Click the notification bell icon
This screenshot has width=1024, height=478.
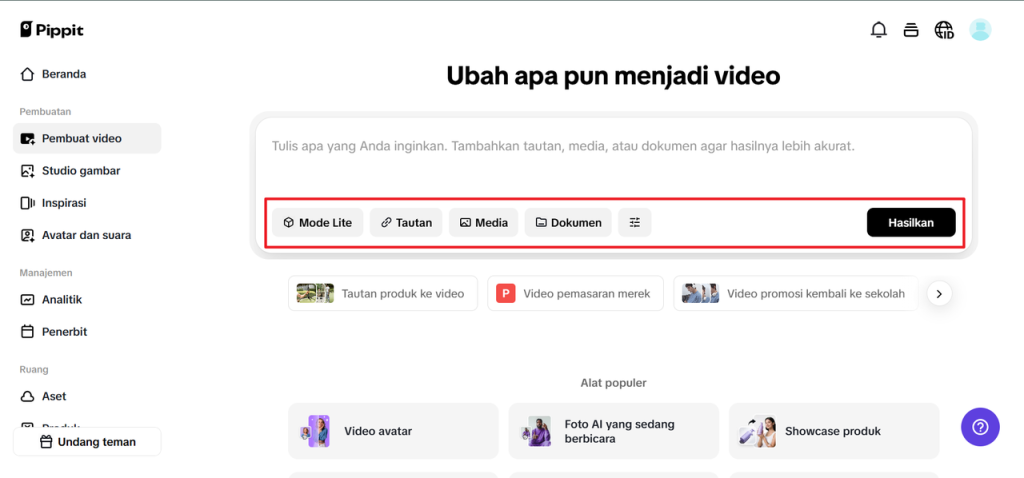click(879, 30)
